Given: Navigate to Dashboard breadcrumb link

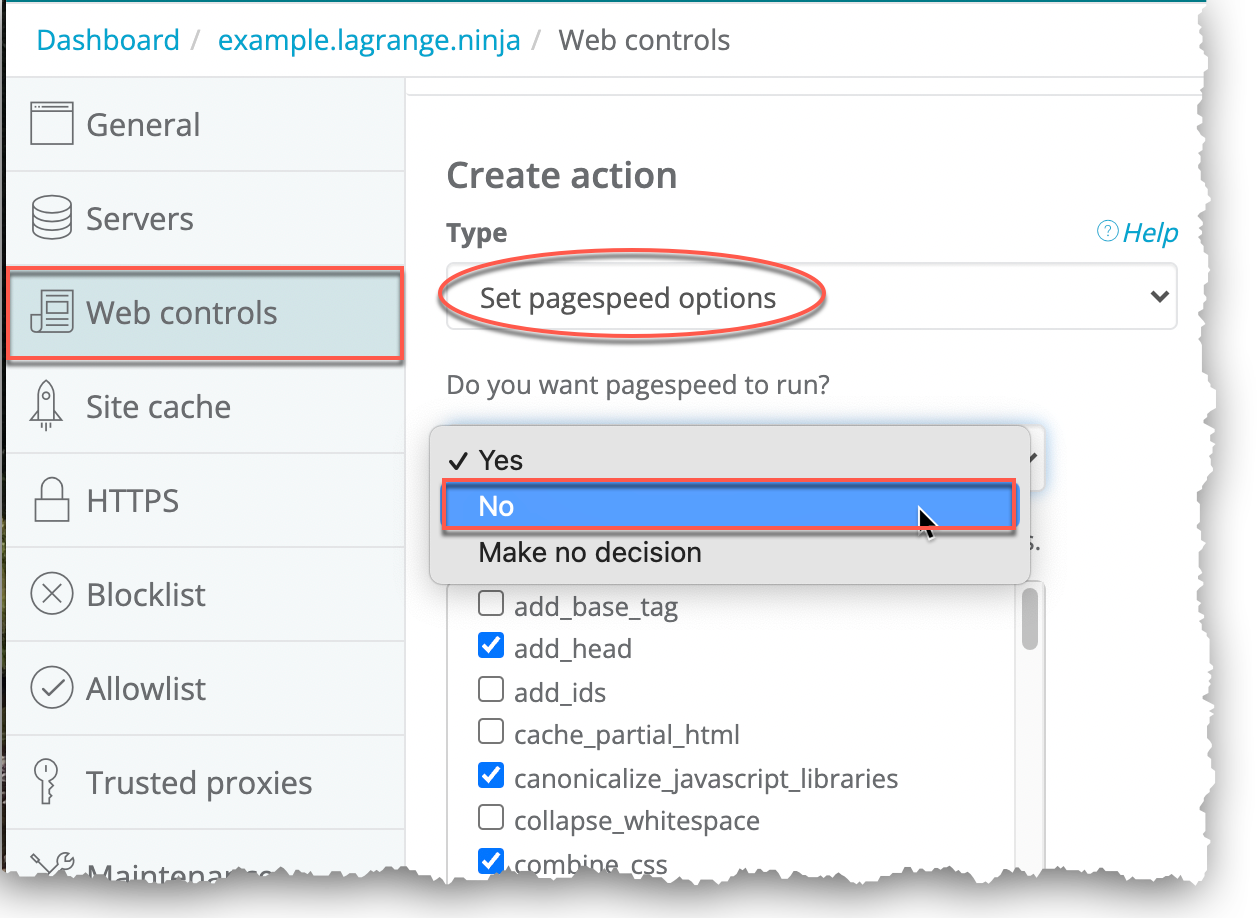Looking at the screenshot, I should point(108,41).
